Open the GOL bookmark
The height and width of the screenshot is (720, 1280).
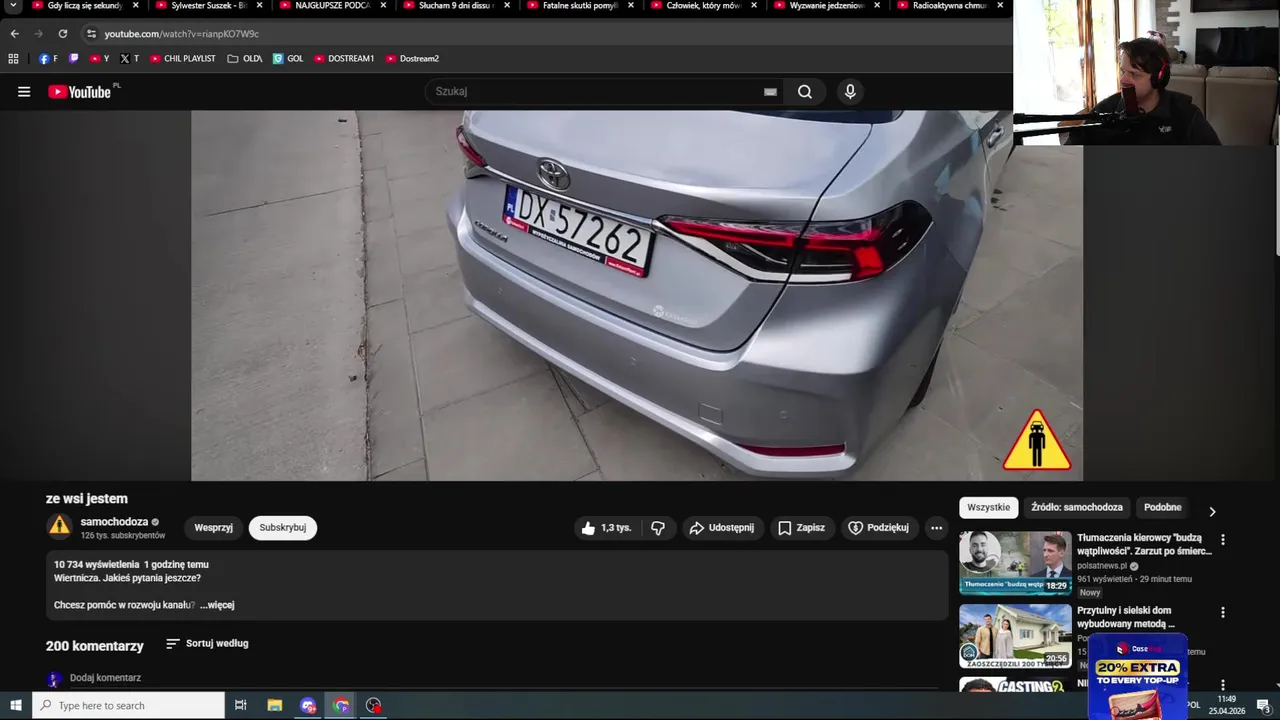point(288,59)
